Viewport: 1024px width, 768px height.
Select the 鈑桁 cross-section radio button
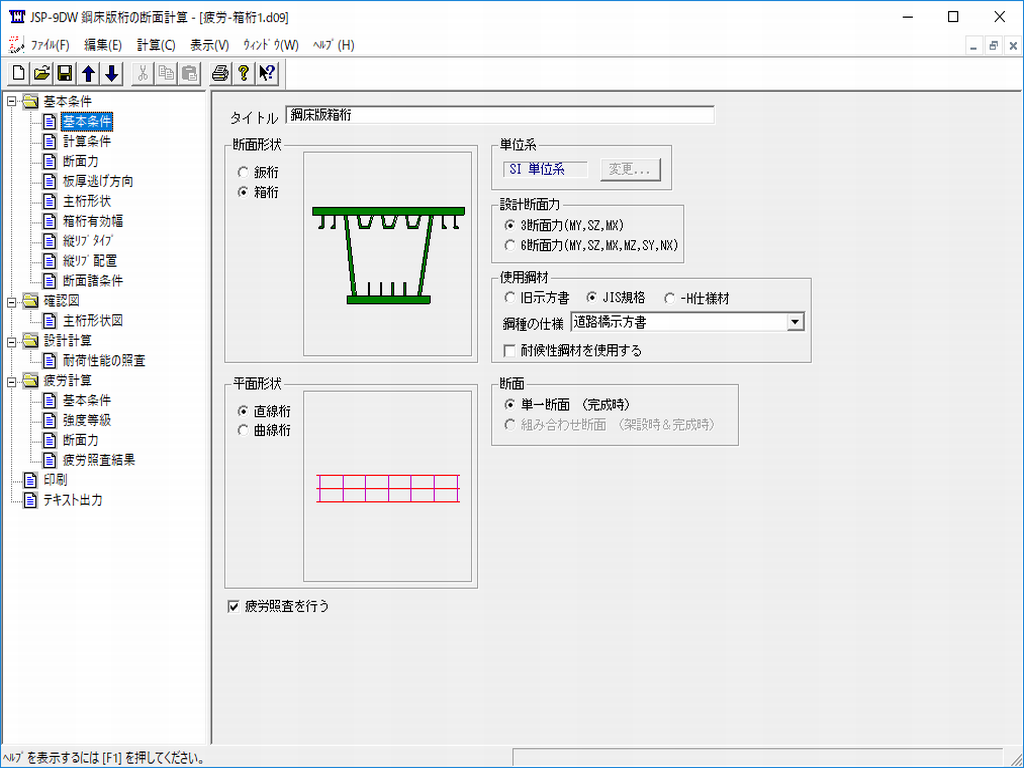(243, 173)
